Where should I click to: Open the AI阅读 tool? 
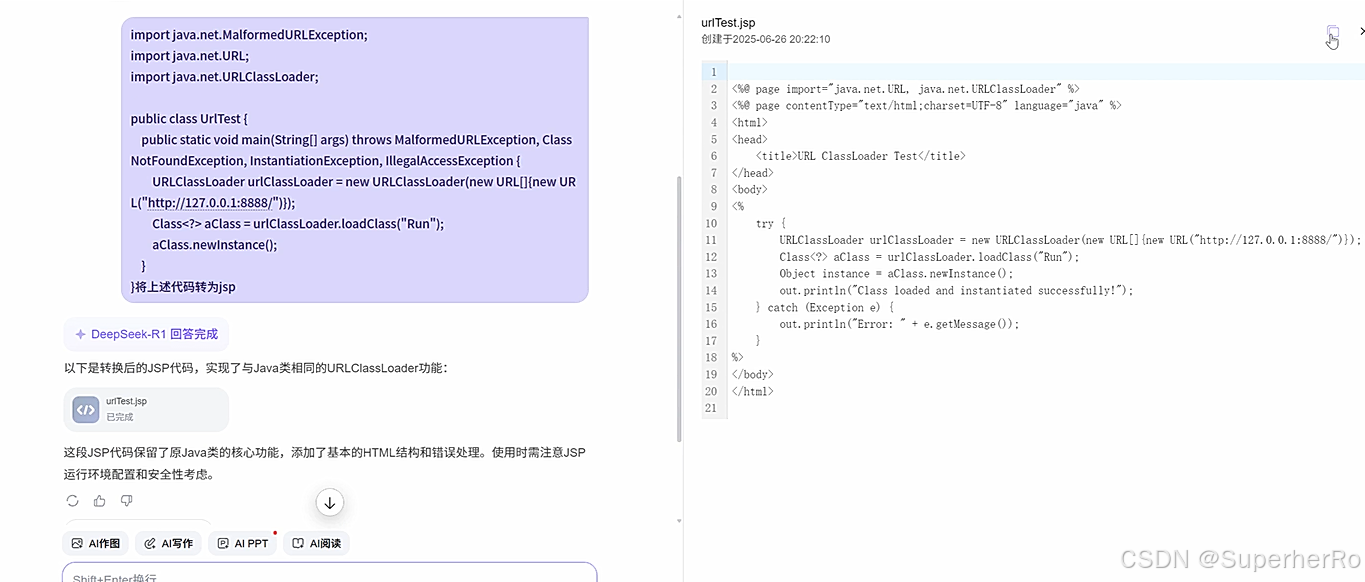tap(316, 543)
